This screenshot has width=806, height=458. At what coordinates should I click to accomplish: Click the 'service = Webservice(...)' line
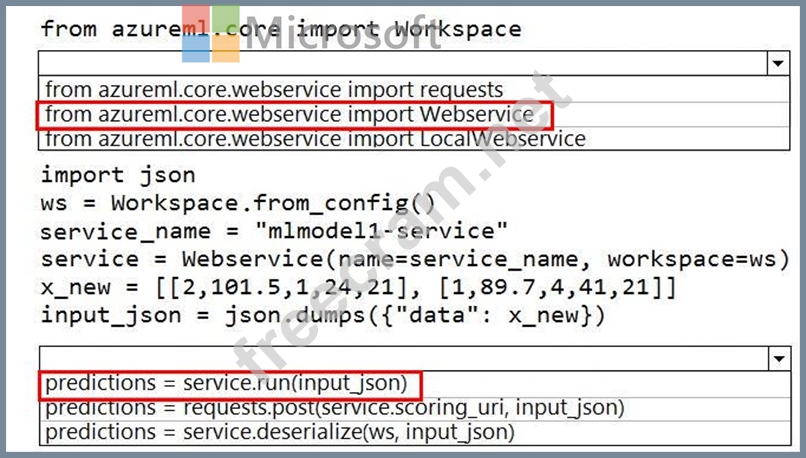pos(408,259)
